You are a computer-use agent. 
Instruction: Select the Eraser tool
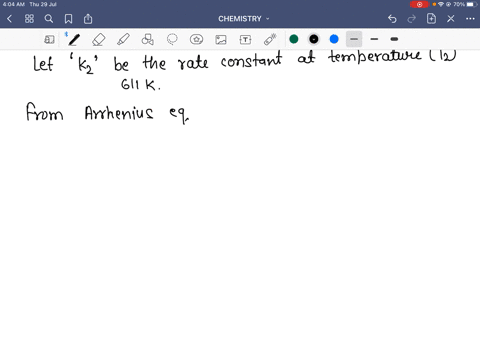[x=98, y=39]
